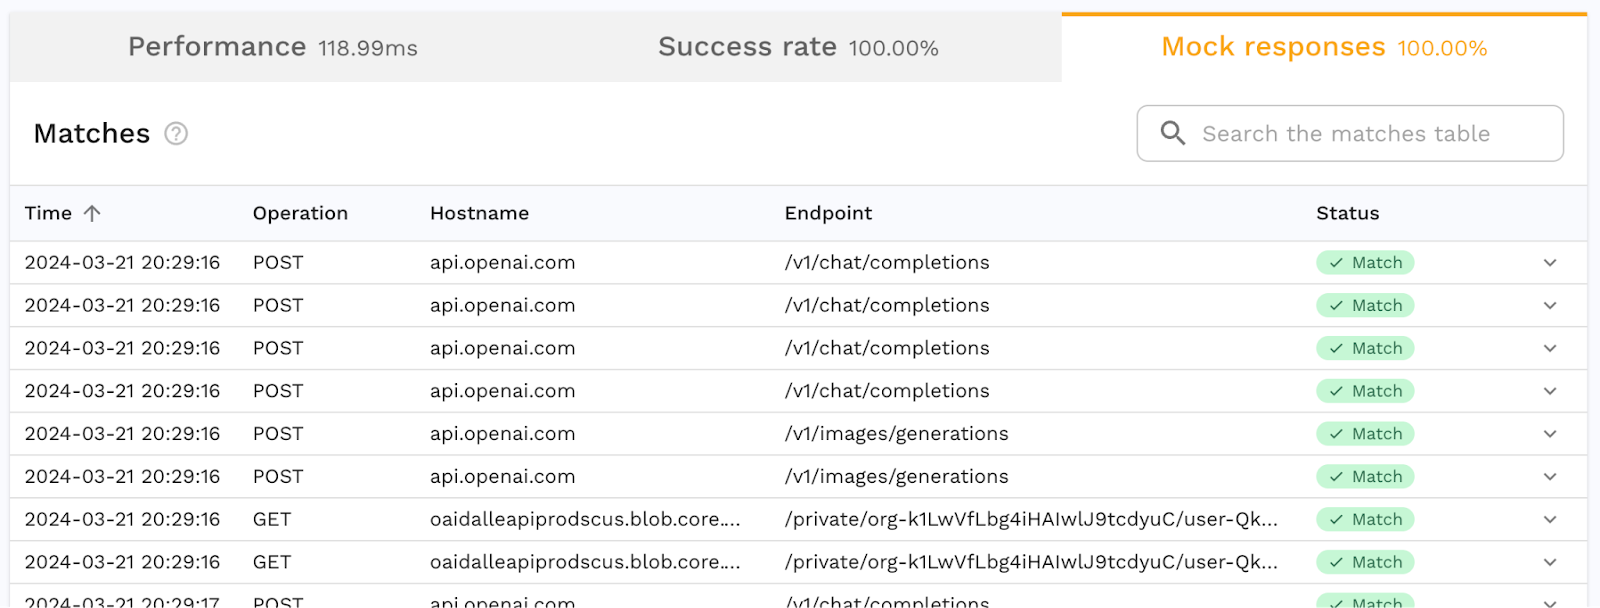Click Match badge on second GET row

point(1365,563)
